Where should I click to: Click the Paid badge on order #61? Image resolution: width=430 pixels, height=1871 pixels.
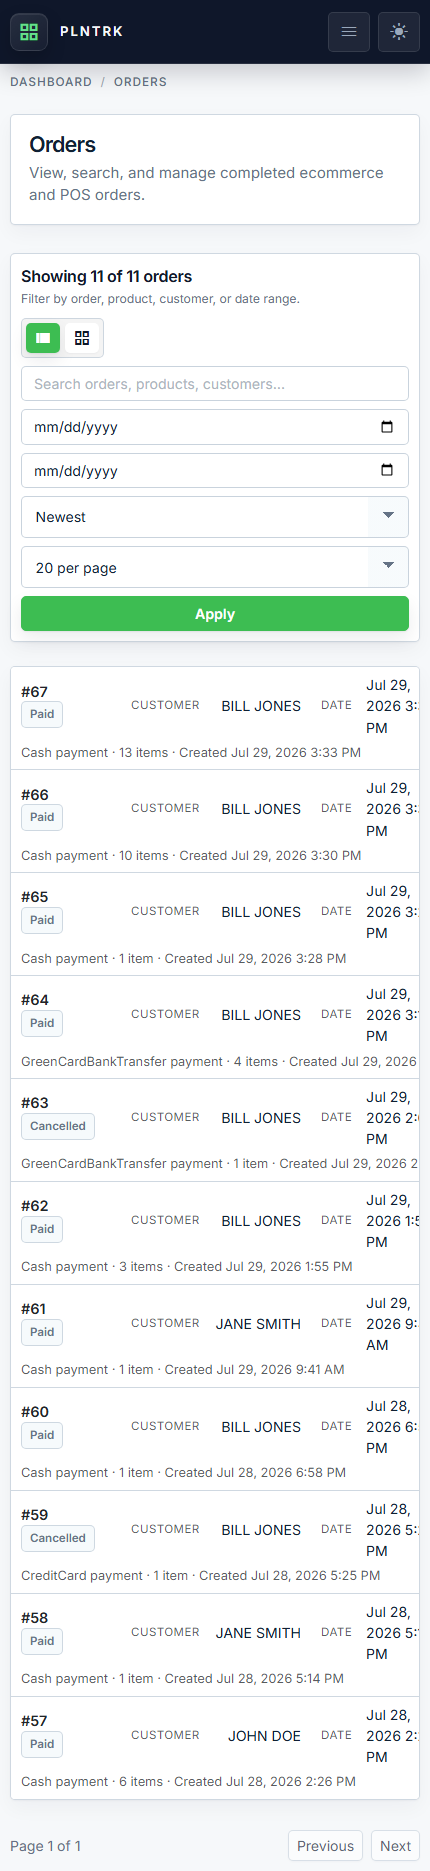[42, 1332]
